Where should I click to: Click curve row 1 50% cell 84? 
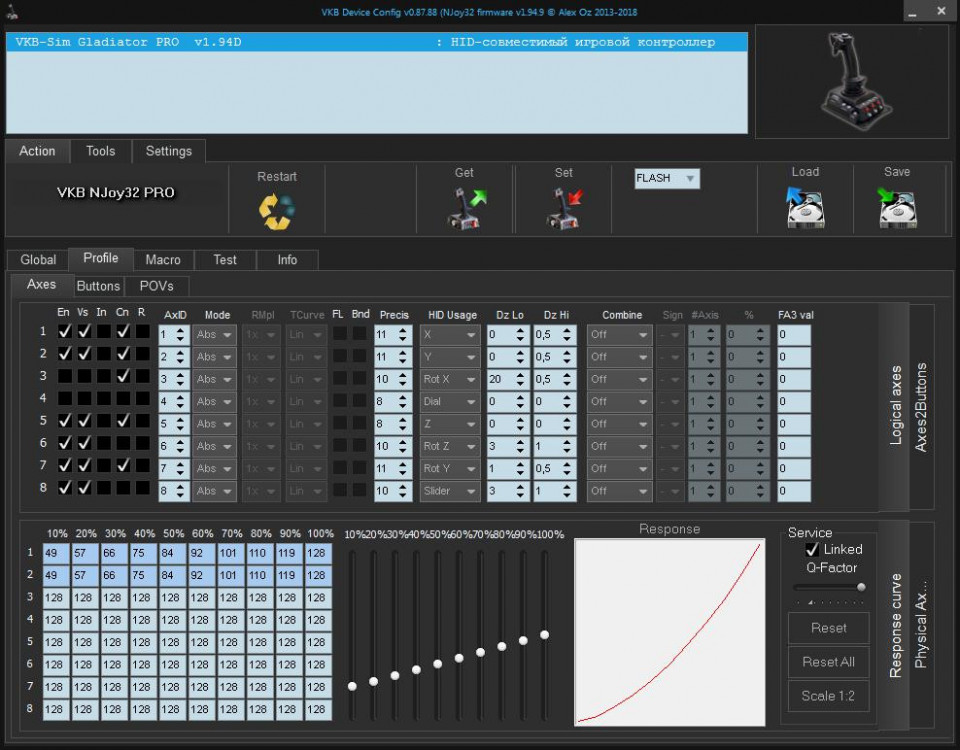(172, 553)
